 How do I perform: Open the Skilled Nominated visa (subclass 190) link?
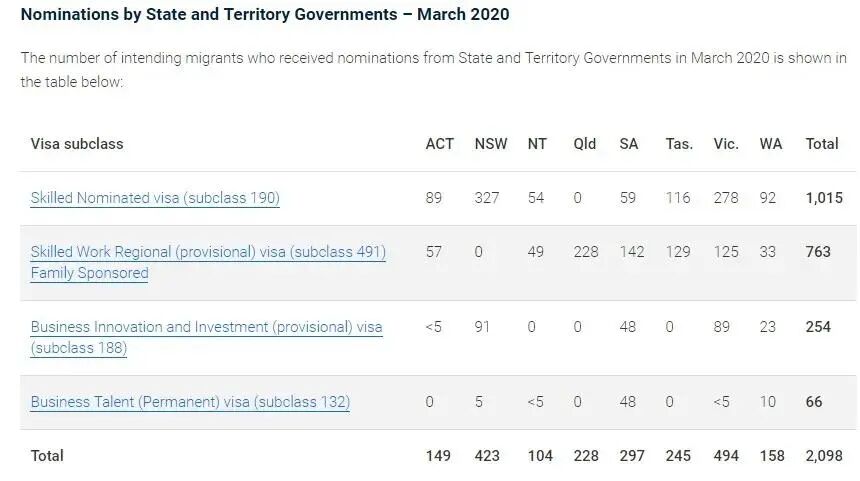click(x=155, y=198)
